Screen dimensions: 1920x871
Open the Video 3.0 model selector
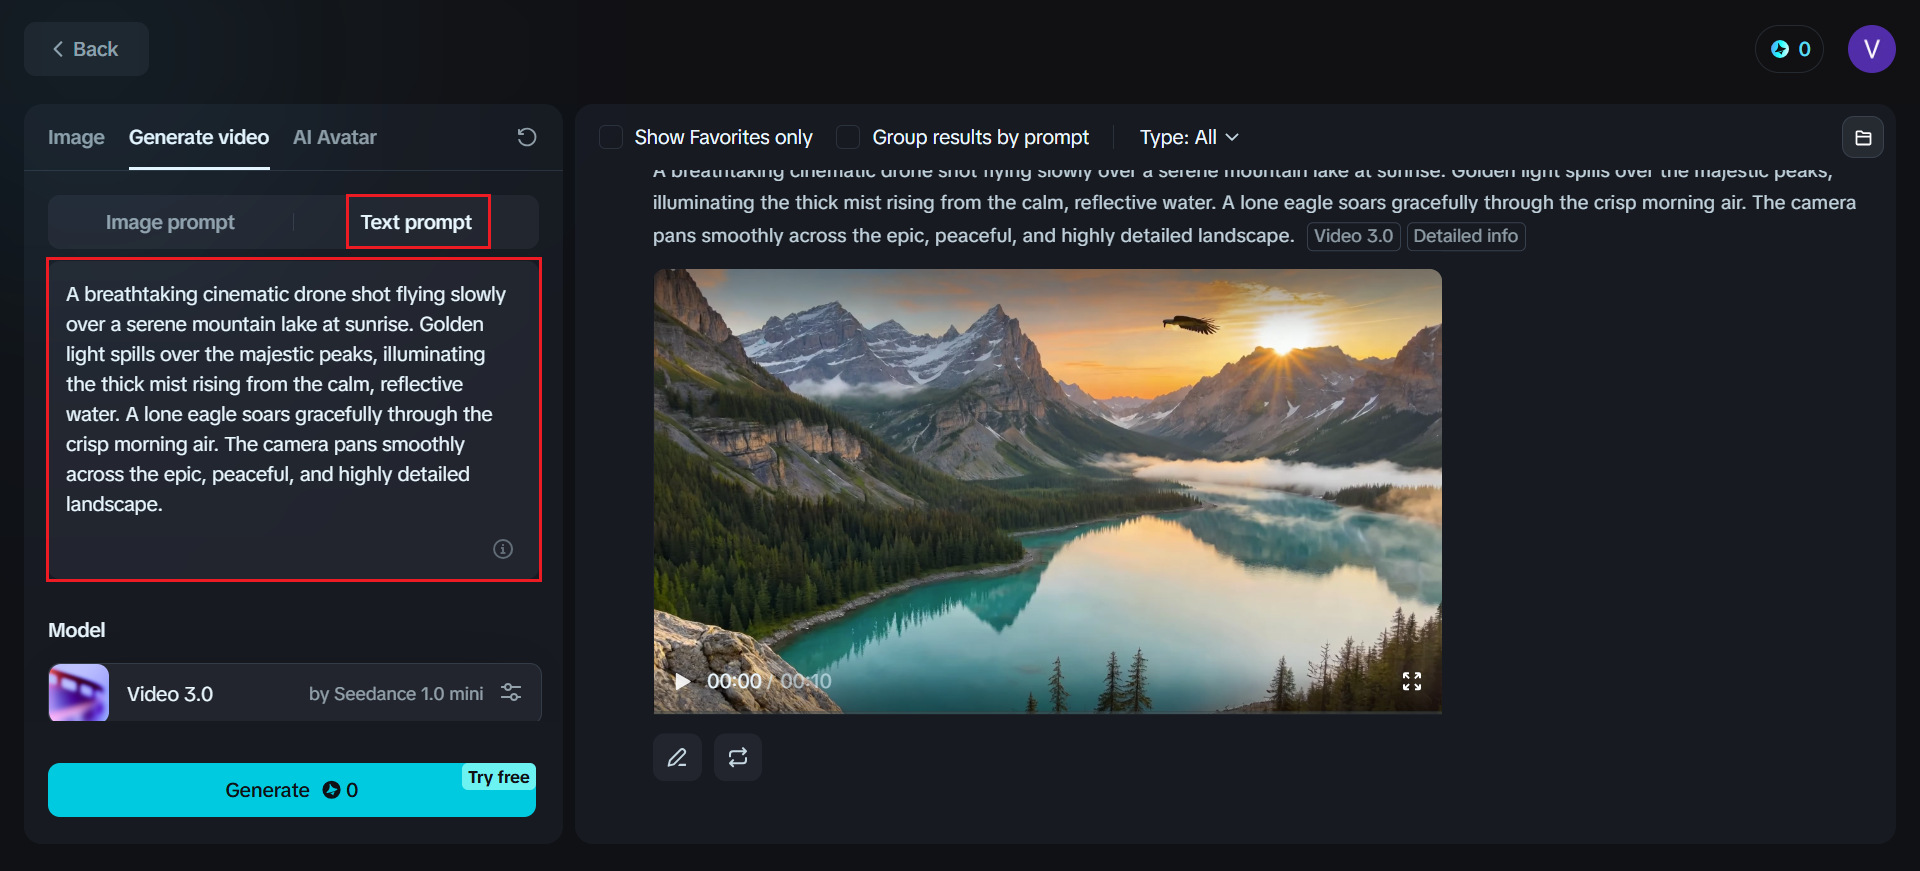pyautogui.click(x=295, y=692)
